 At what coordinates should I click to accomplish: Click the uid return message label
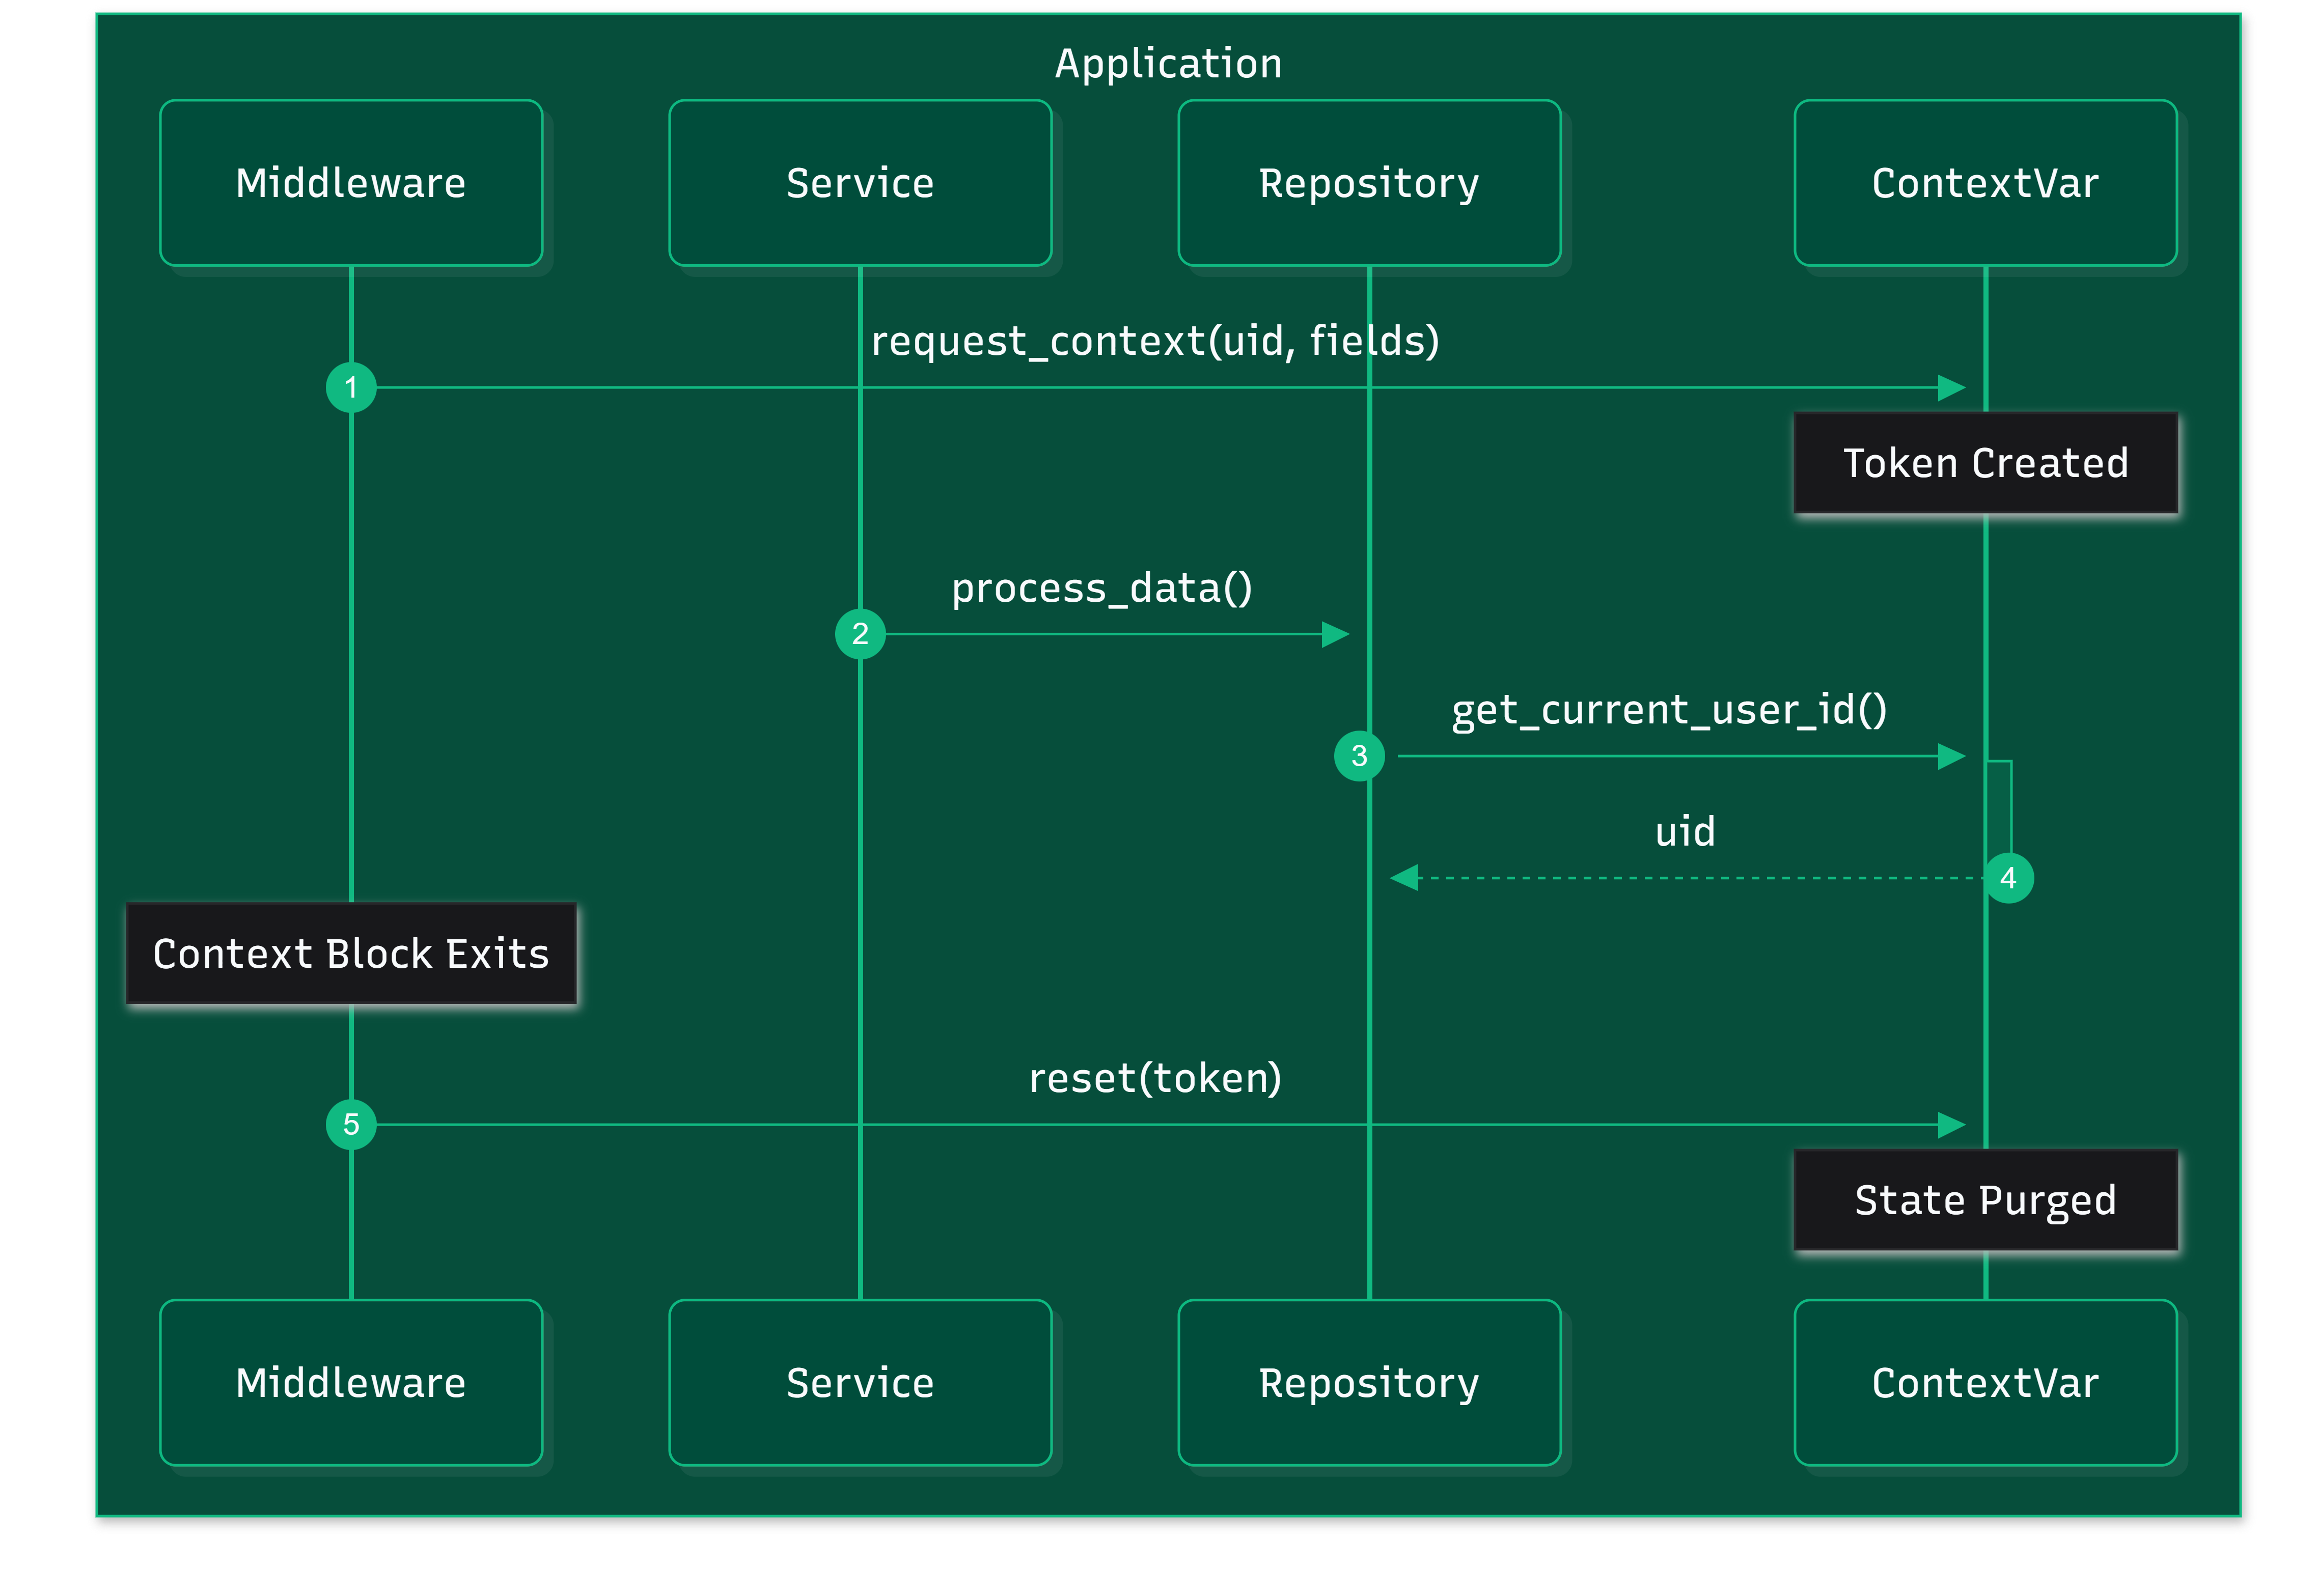click(x=1685, y=832)
